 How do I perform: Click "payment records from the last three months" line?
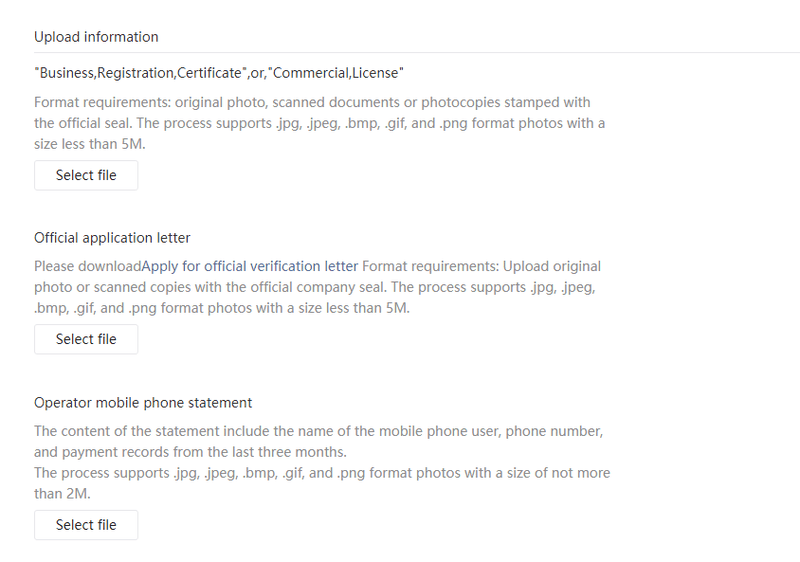click(190, 452)
